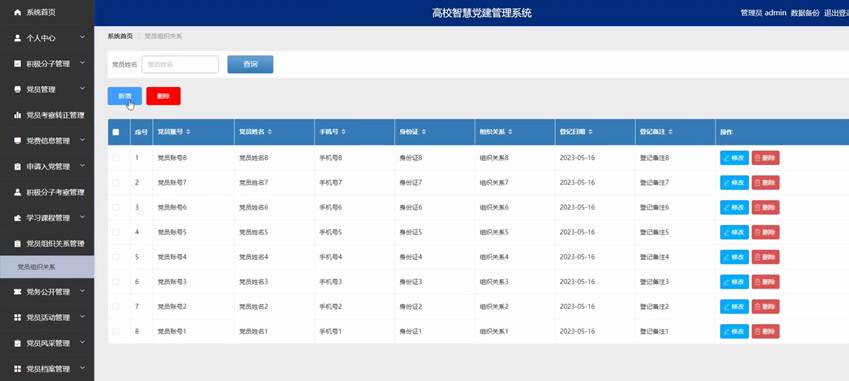Click the home icon beside 系统首页 in sidebar
849x381 pixels.
[17, 12]
